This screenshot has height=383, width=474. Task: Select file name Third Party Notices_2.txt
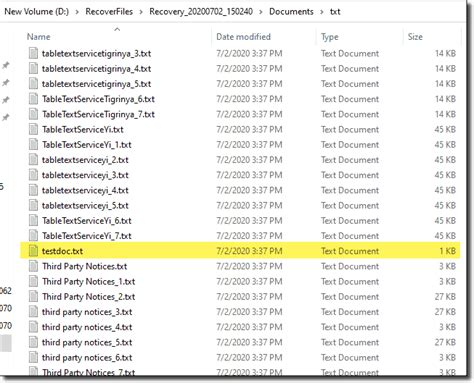pyautogui.click(x=88, y=297)
